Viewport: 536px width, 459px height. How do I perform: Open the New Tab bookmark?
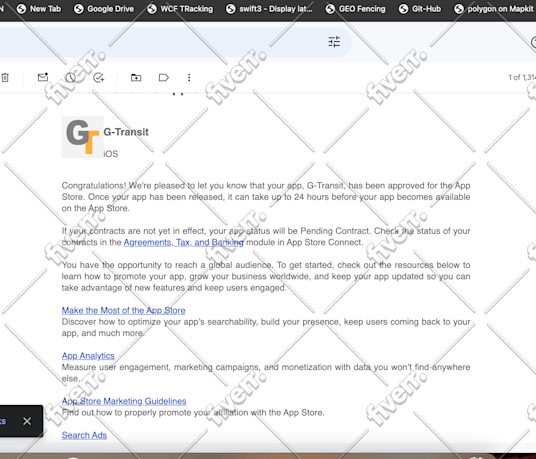pos(38,9)
